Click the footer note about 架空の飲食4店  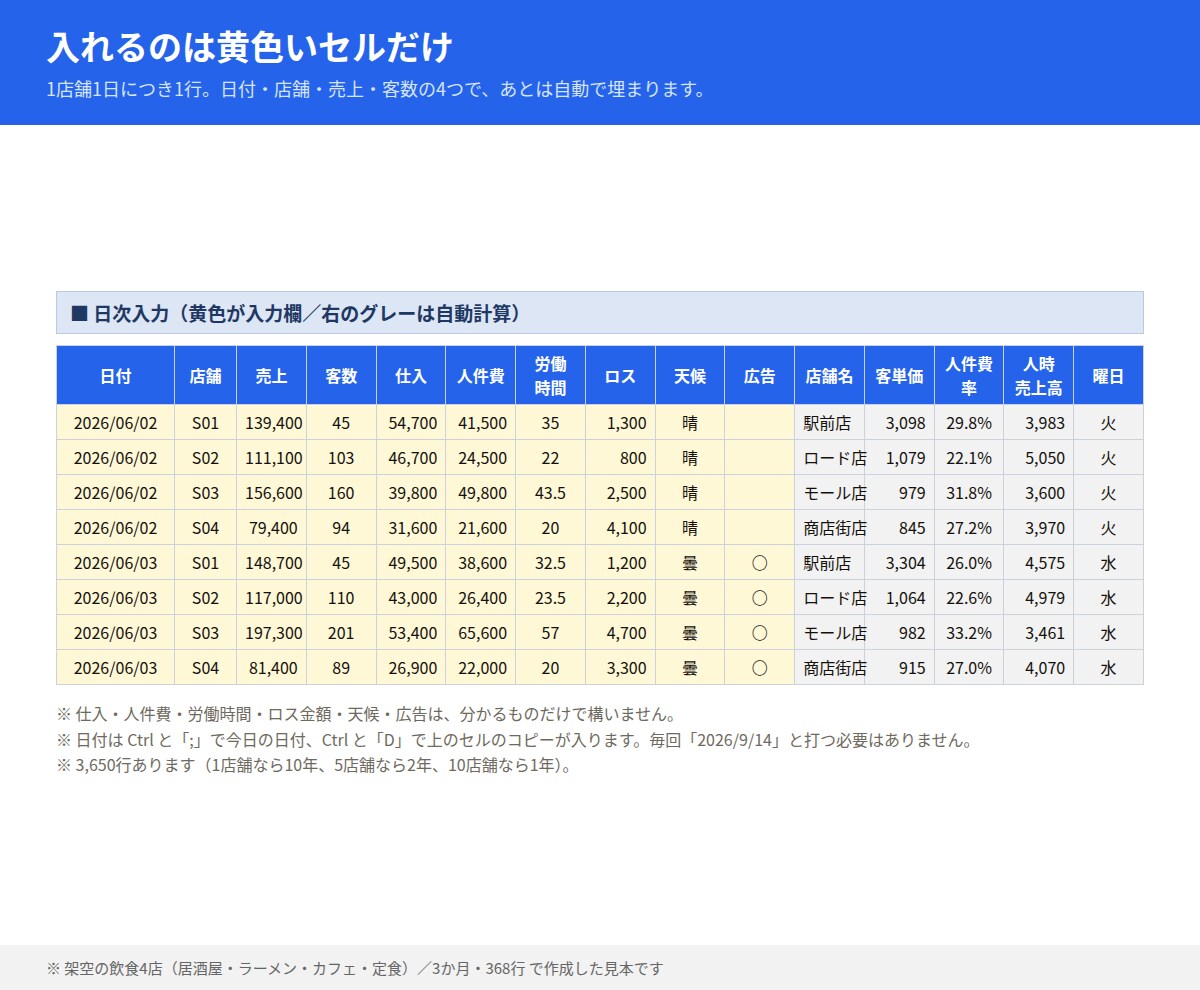pos(355,968)
